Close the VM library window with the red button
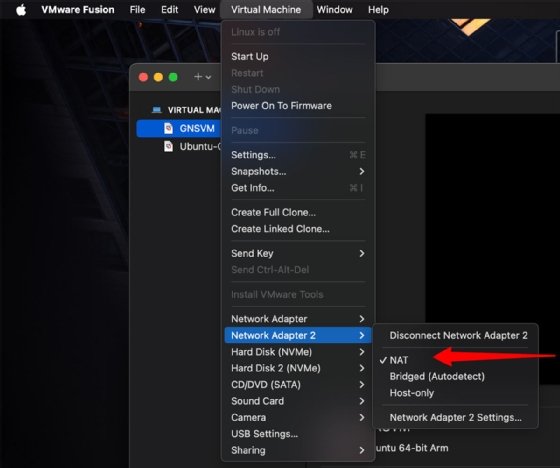Viewport: 560px width, 468px height. (x=144, y=77)
